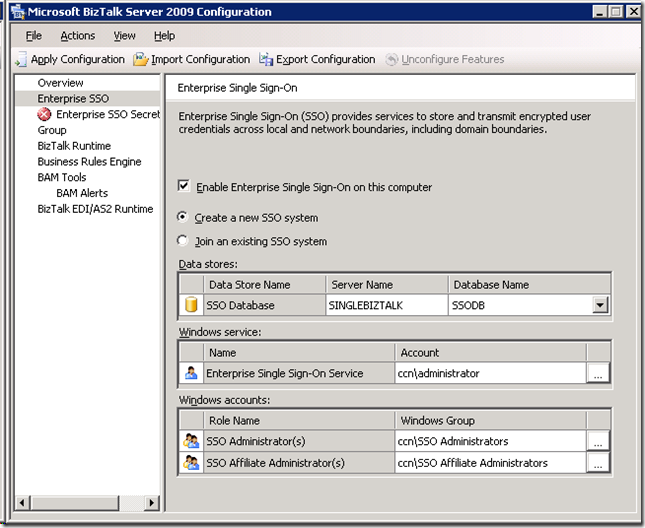The height and width of the screenshot is (528, 645).
Task: Click Export Configuration label
Action: 326,60
